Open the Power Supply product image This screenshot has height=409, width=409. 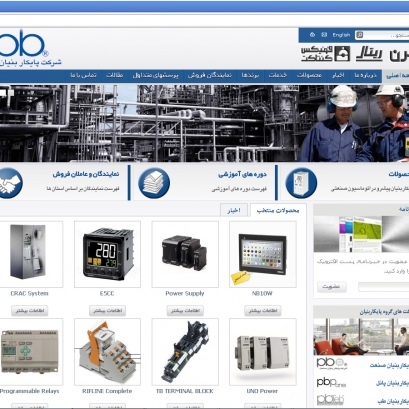(x=185, y=254)
